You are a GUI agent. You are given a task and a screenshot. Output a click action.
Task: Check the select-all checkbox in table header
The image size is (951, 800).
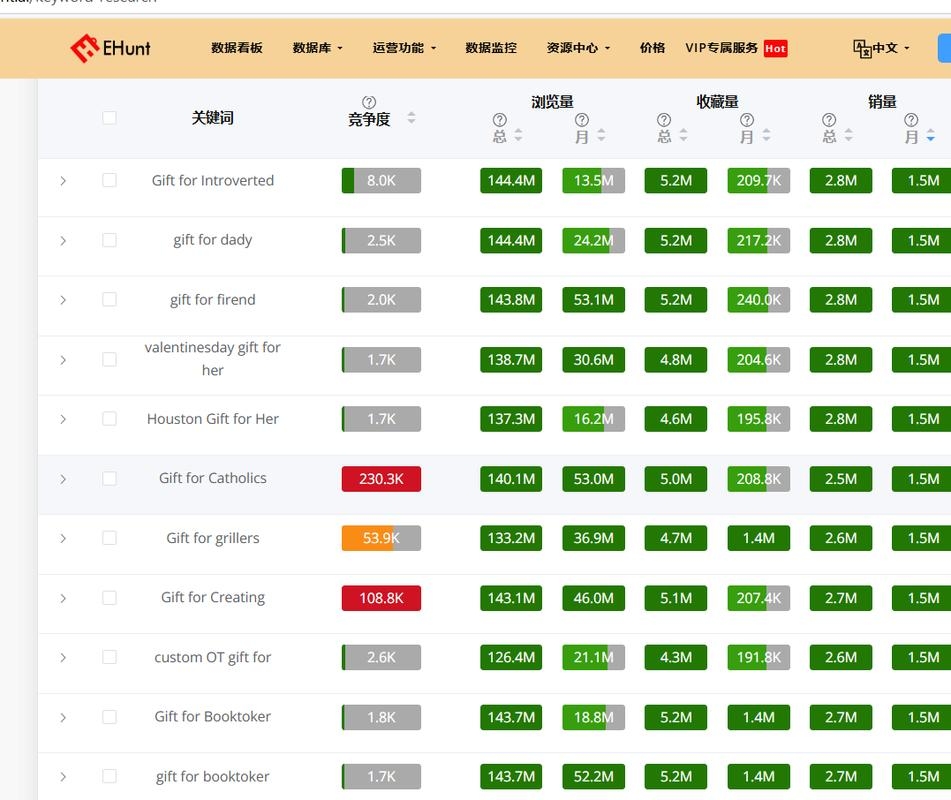click(109, 117)
